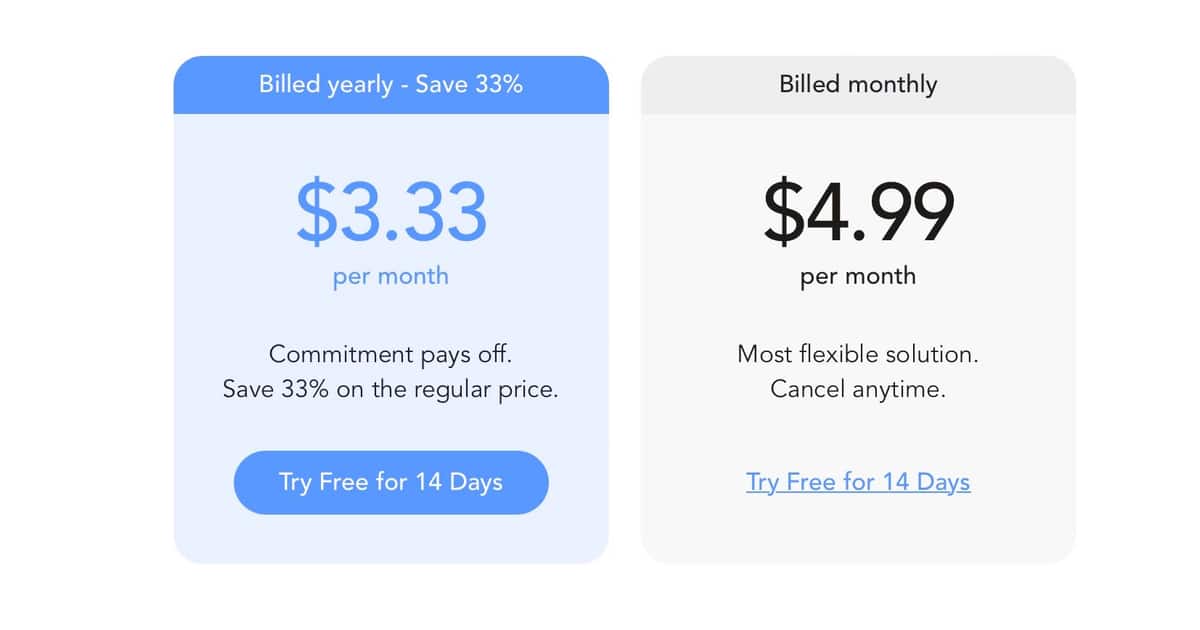The height and width of the screenshot is (630, 1200).
Task: Open the underlined Try Free for 14 Days link
Action: 858,482
